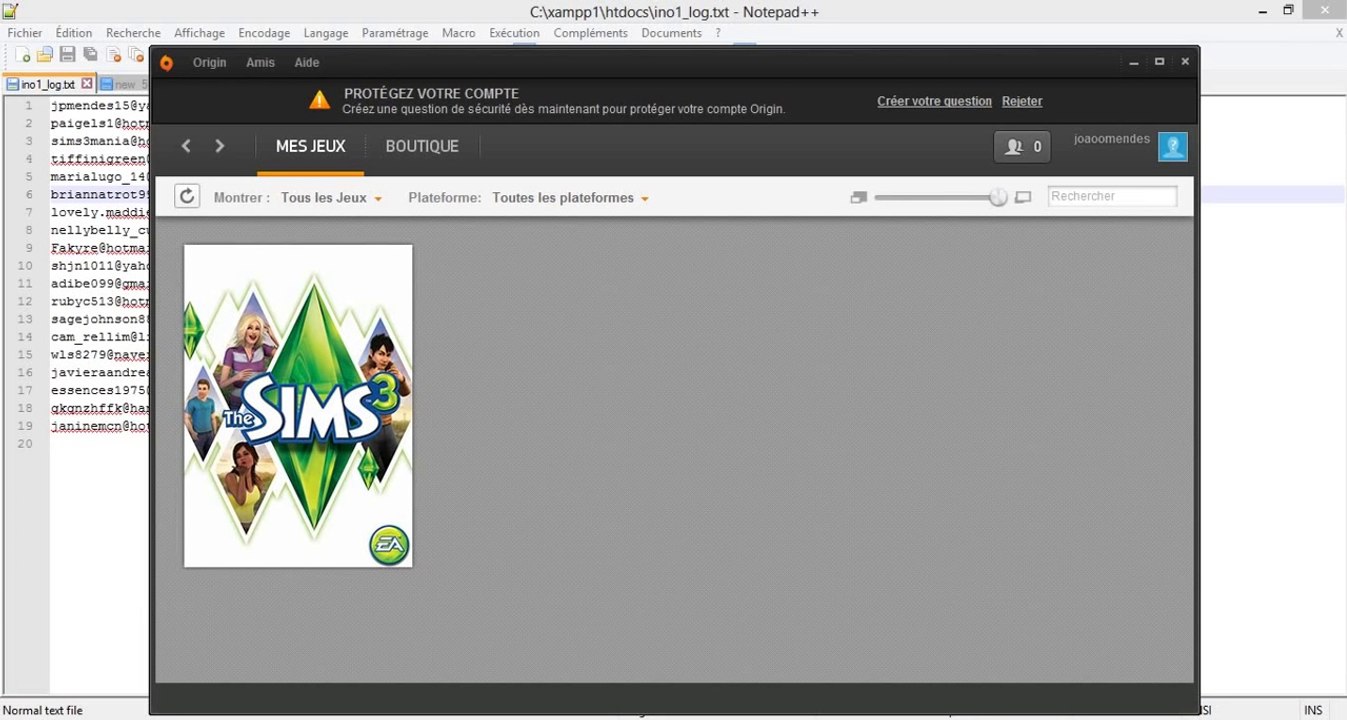Image resolution: width=1347 pixels, height=720 pixels.
Task: Click the large thumbnails view icon
Action: [x=1023, y=198]
